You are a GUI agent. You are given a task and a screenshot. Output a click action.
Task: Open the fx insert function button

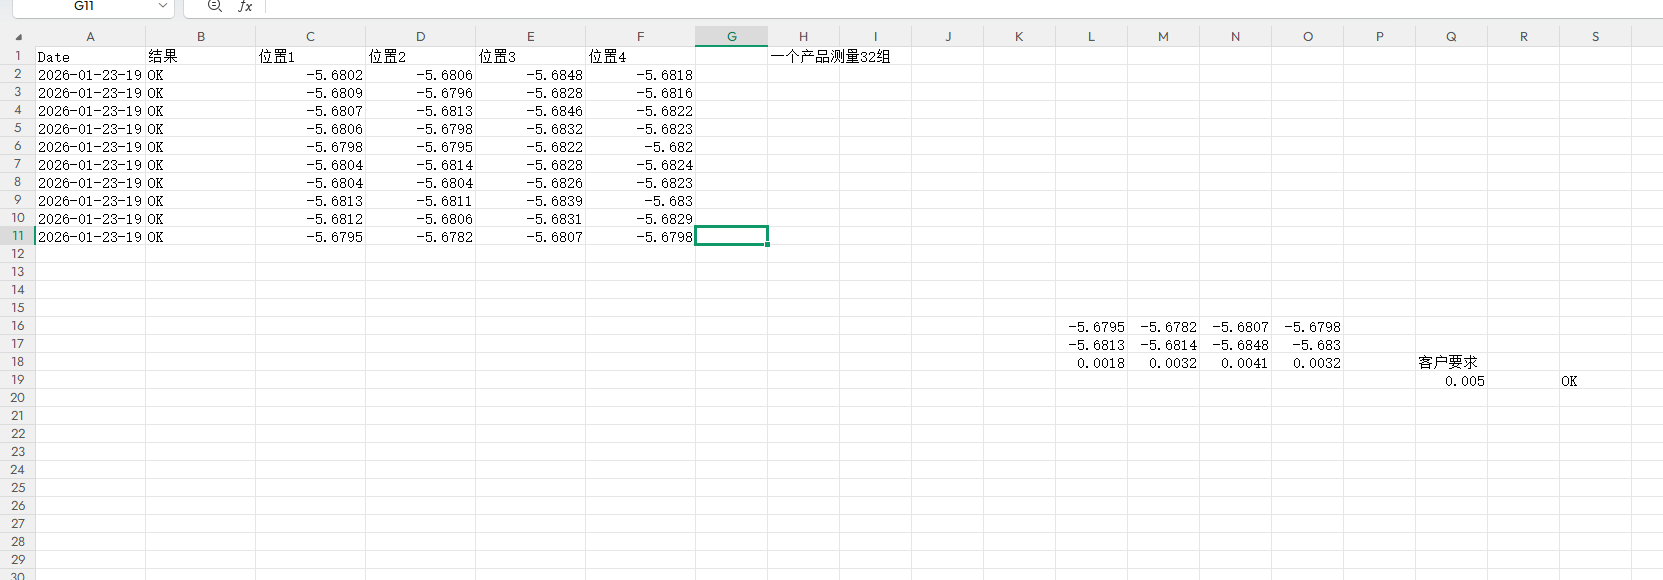click(245, 6)
